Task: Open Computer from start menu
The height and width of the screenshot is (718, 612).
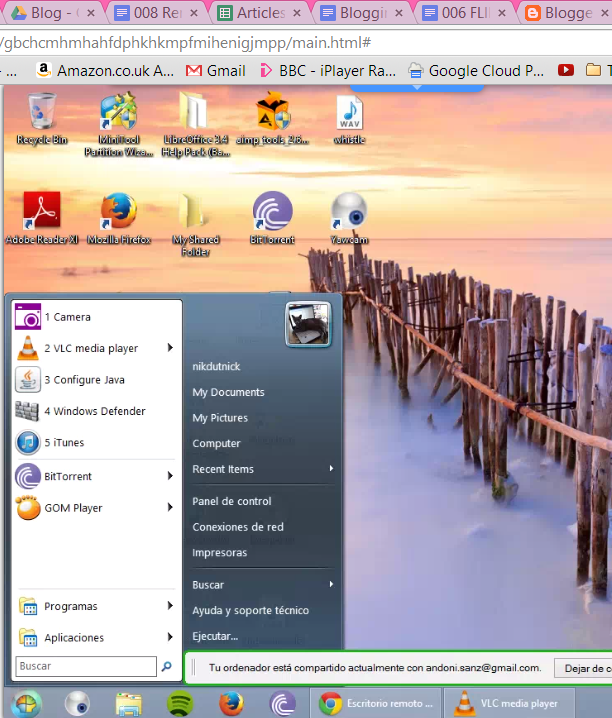Action: point(216,443)
